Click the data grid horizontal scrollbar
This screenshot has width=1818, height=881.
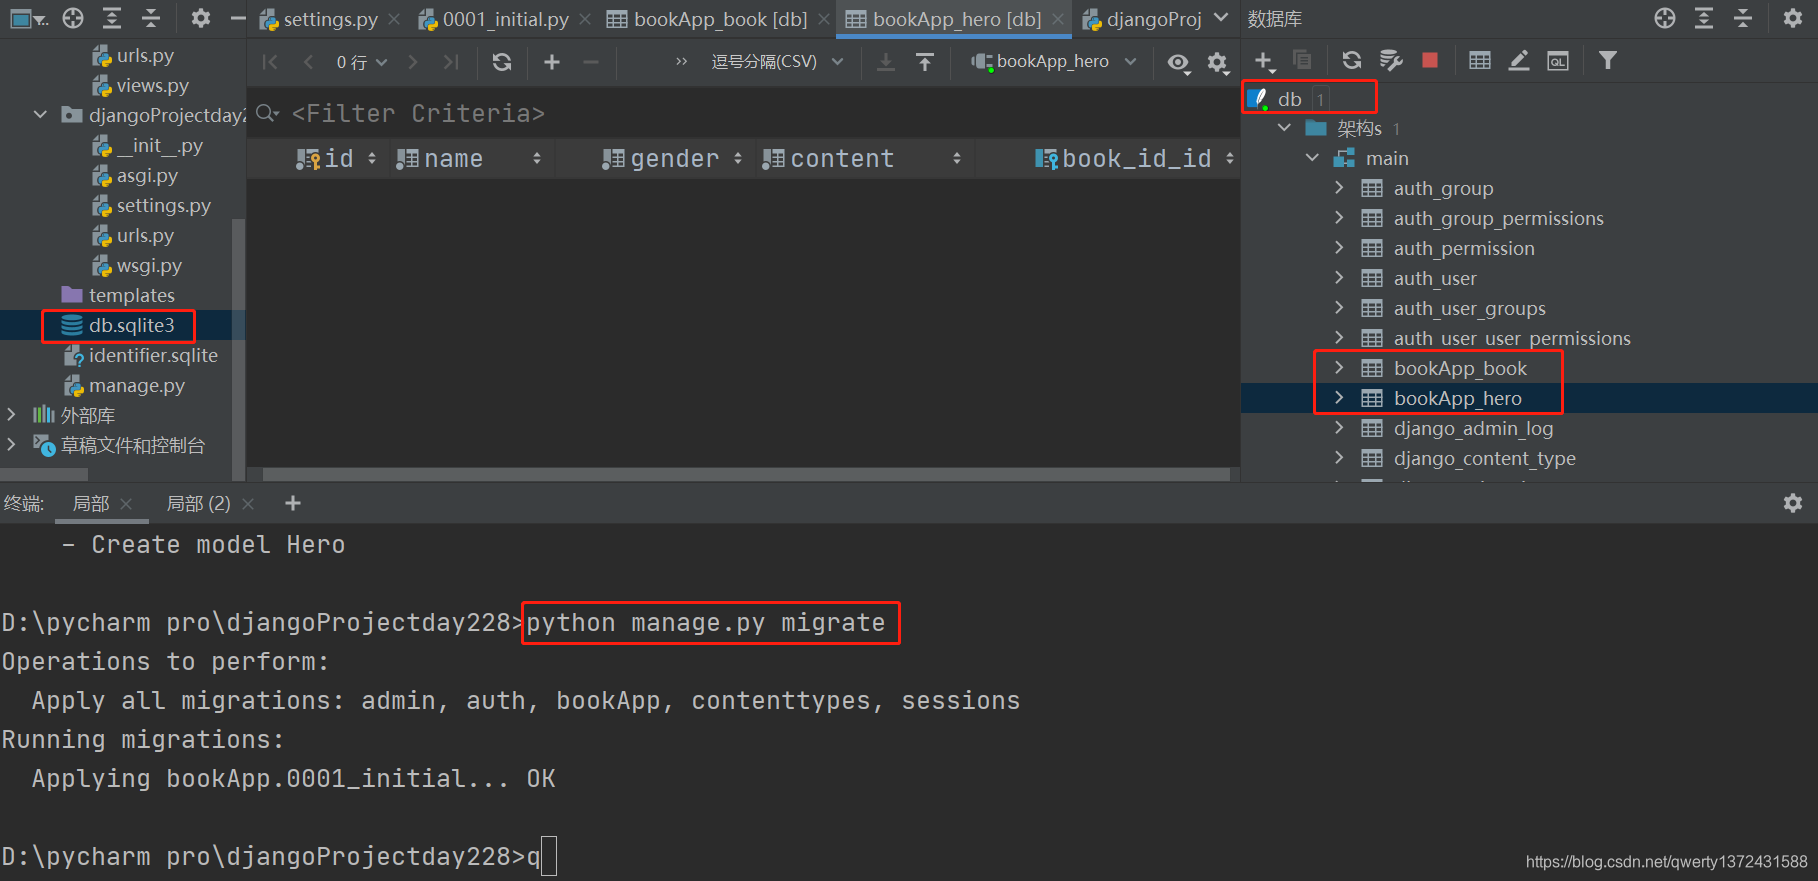tap(746, 474)
